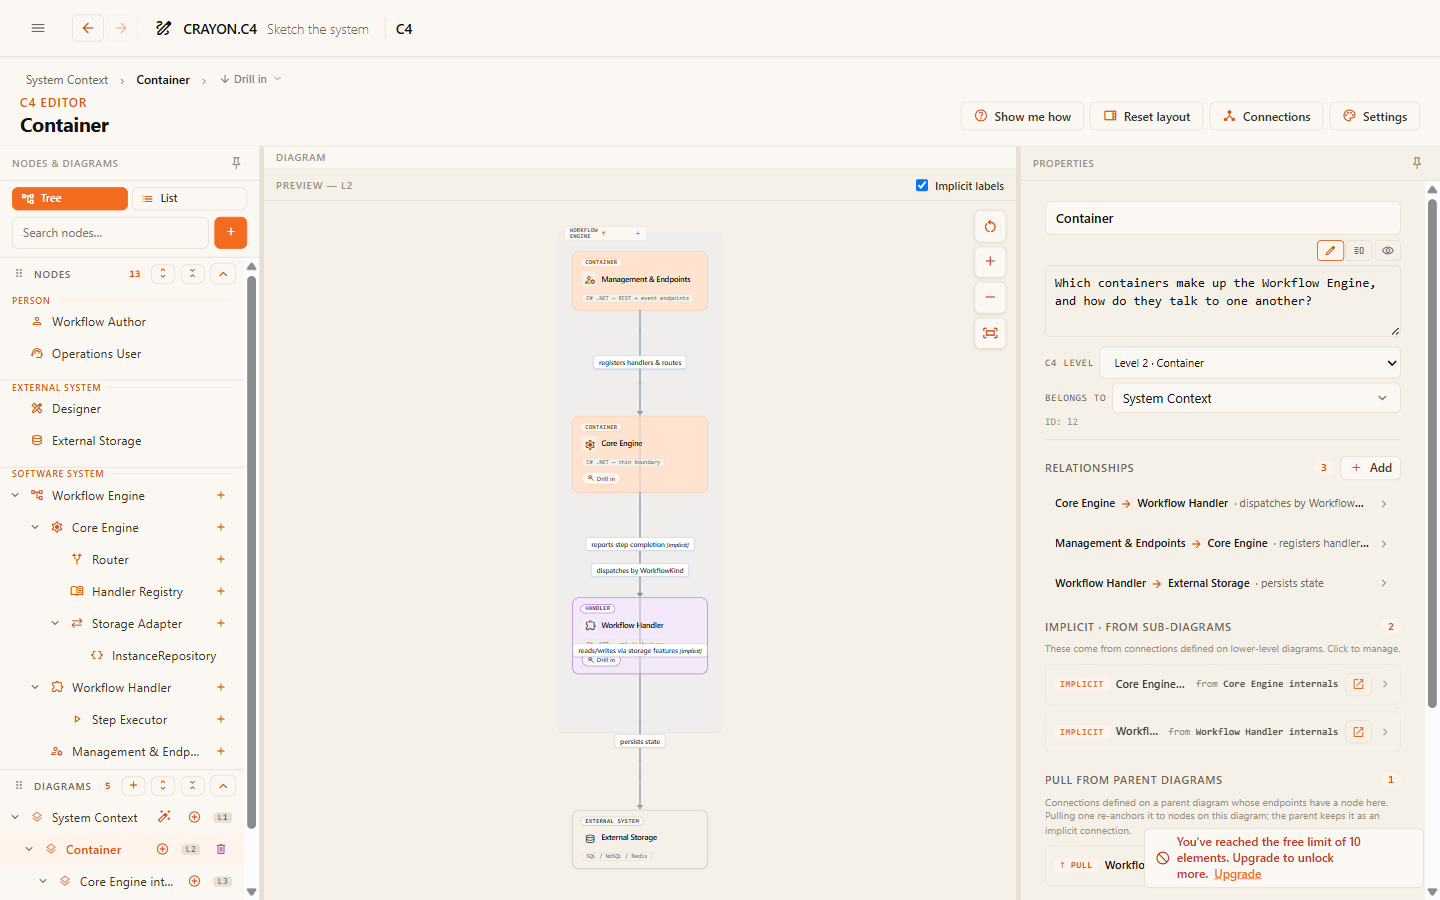Image resolution: width=1440 pixels, height=900 pixels.
Task: Click the Search nodes input field
Action: 110,232
